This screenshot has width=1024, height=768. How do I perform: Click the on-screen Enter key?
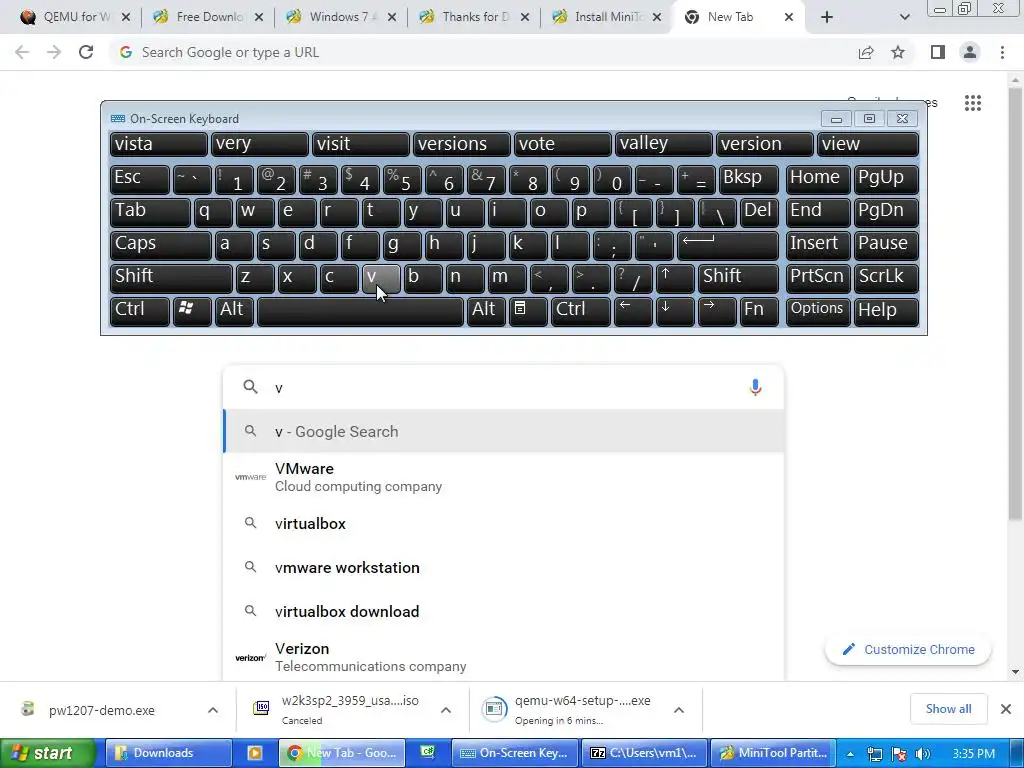click(728, 244)
